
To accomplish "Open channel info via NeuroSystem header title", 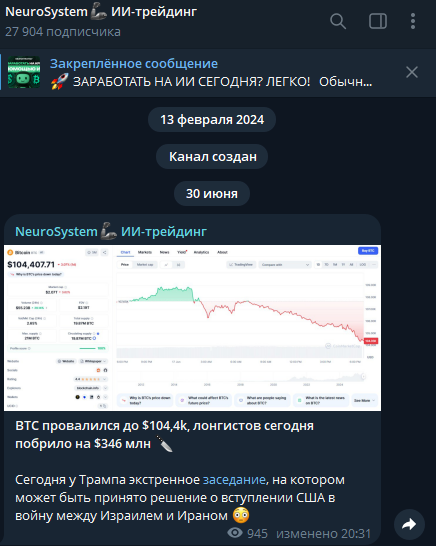I will (x=101, y=12).
